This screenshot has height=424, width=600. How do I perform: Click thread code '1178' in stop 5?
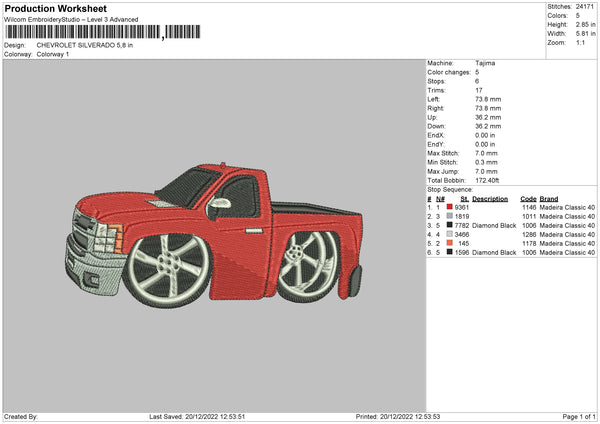point(529,243)
